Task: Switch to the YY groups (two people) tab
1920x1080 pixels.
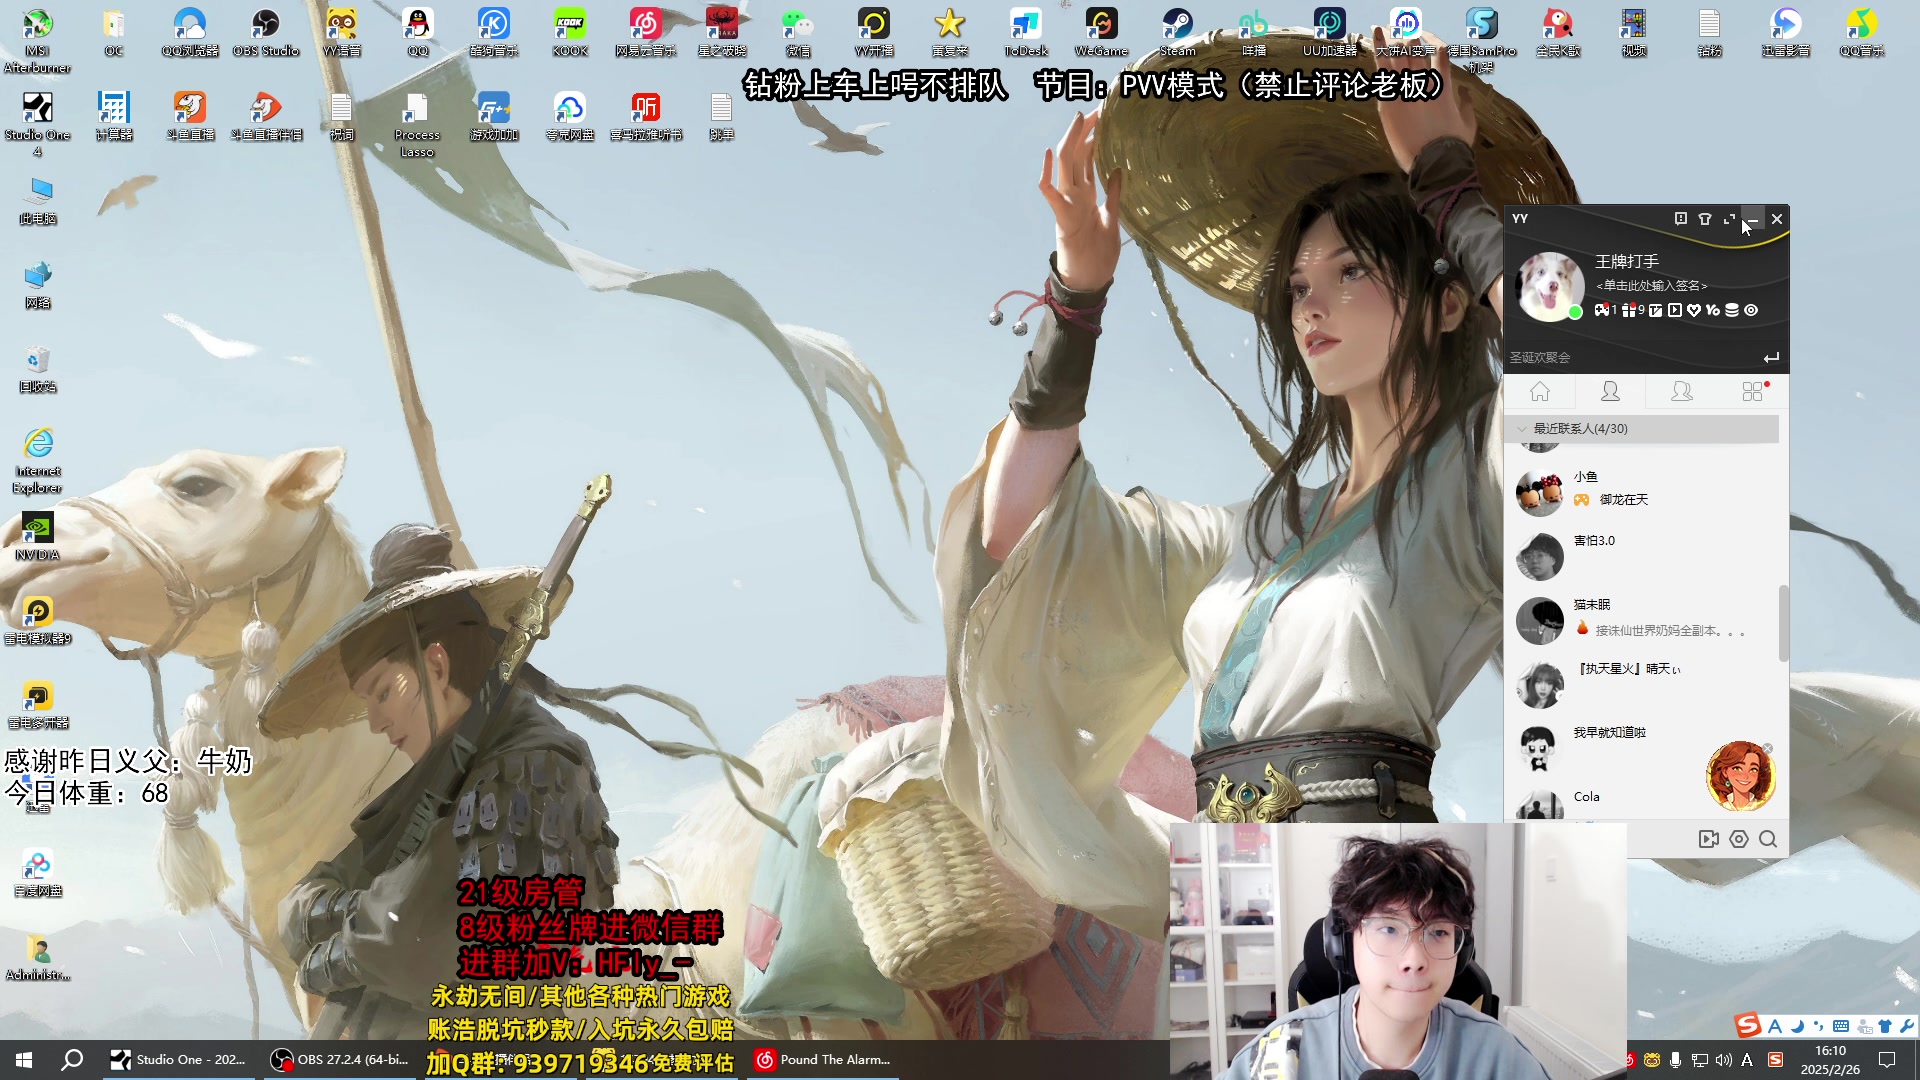Action: click(x=1682, y=391)
